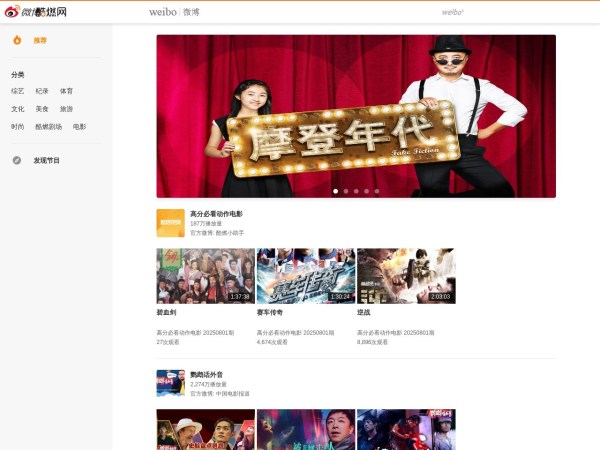Browse the 美食 category
600x450 pixels.
[42, 109]
